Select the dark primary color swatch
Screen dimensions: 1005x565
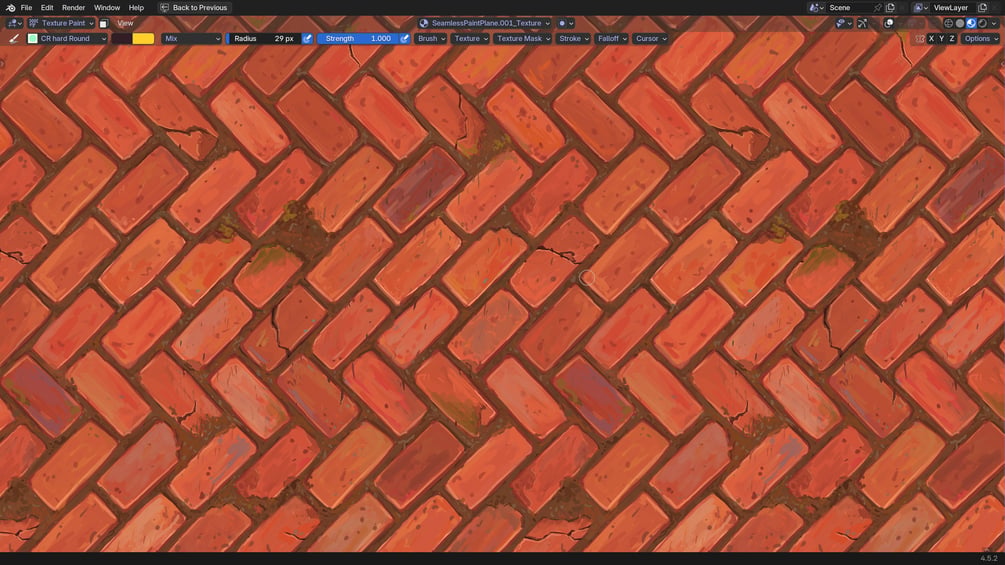pos(121,38)
